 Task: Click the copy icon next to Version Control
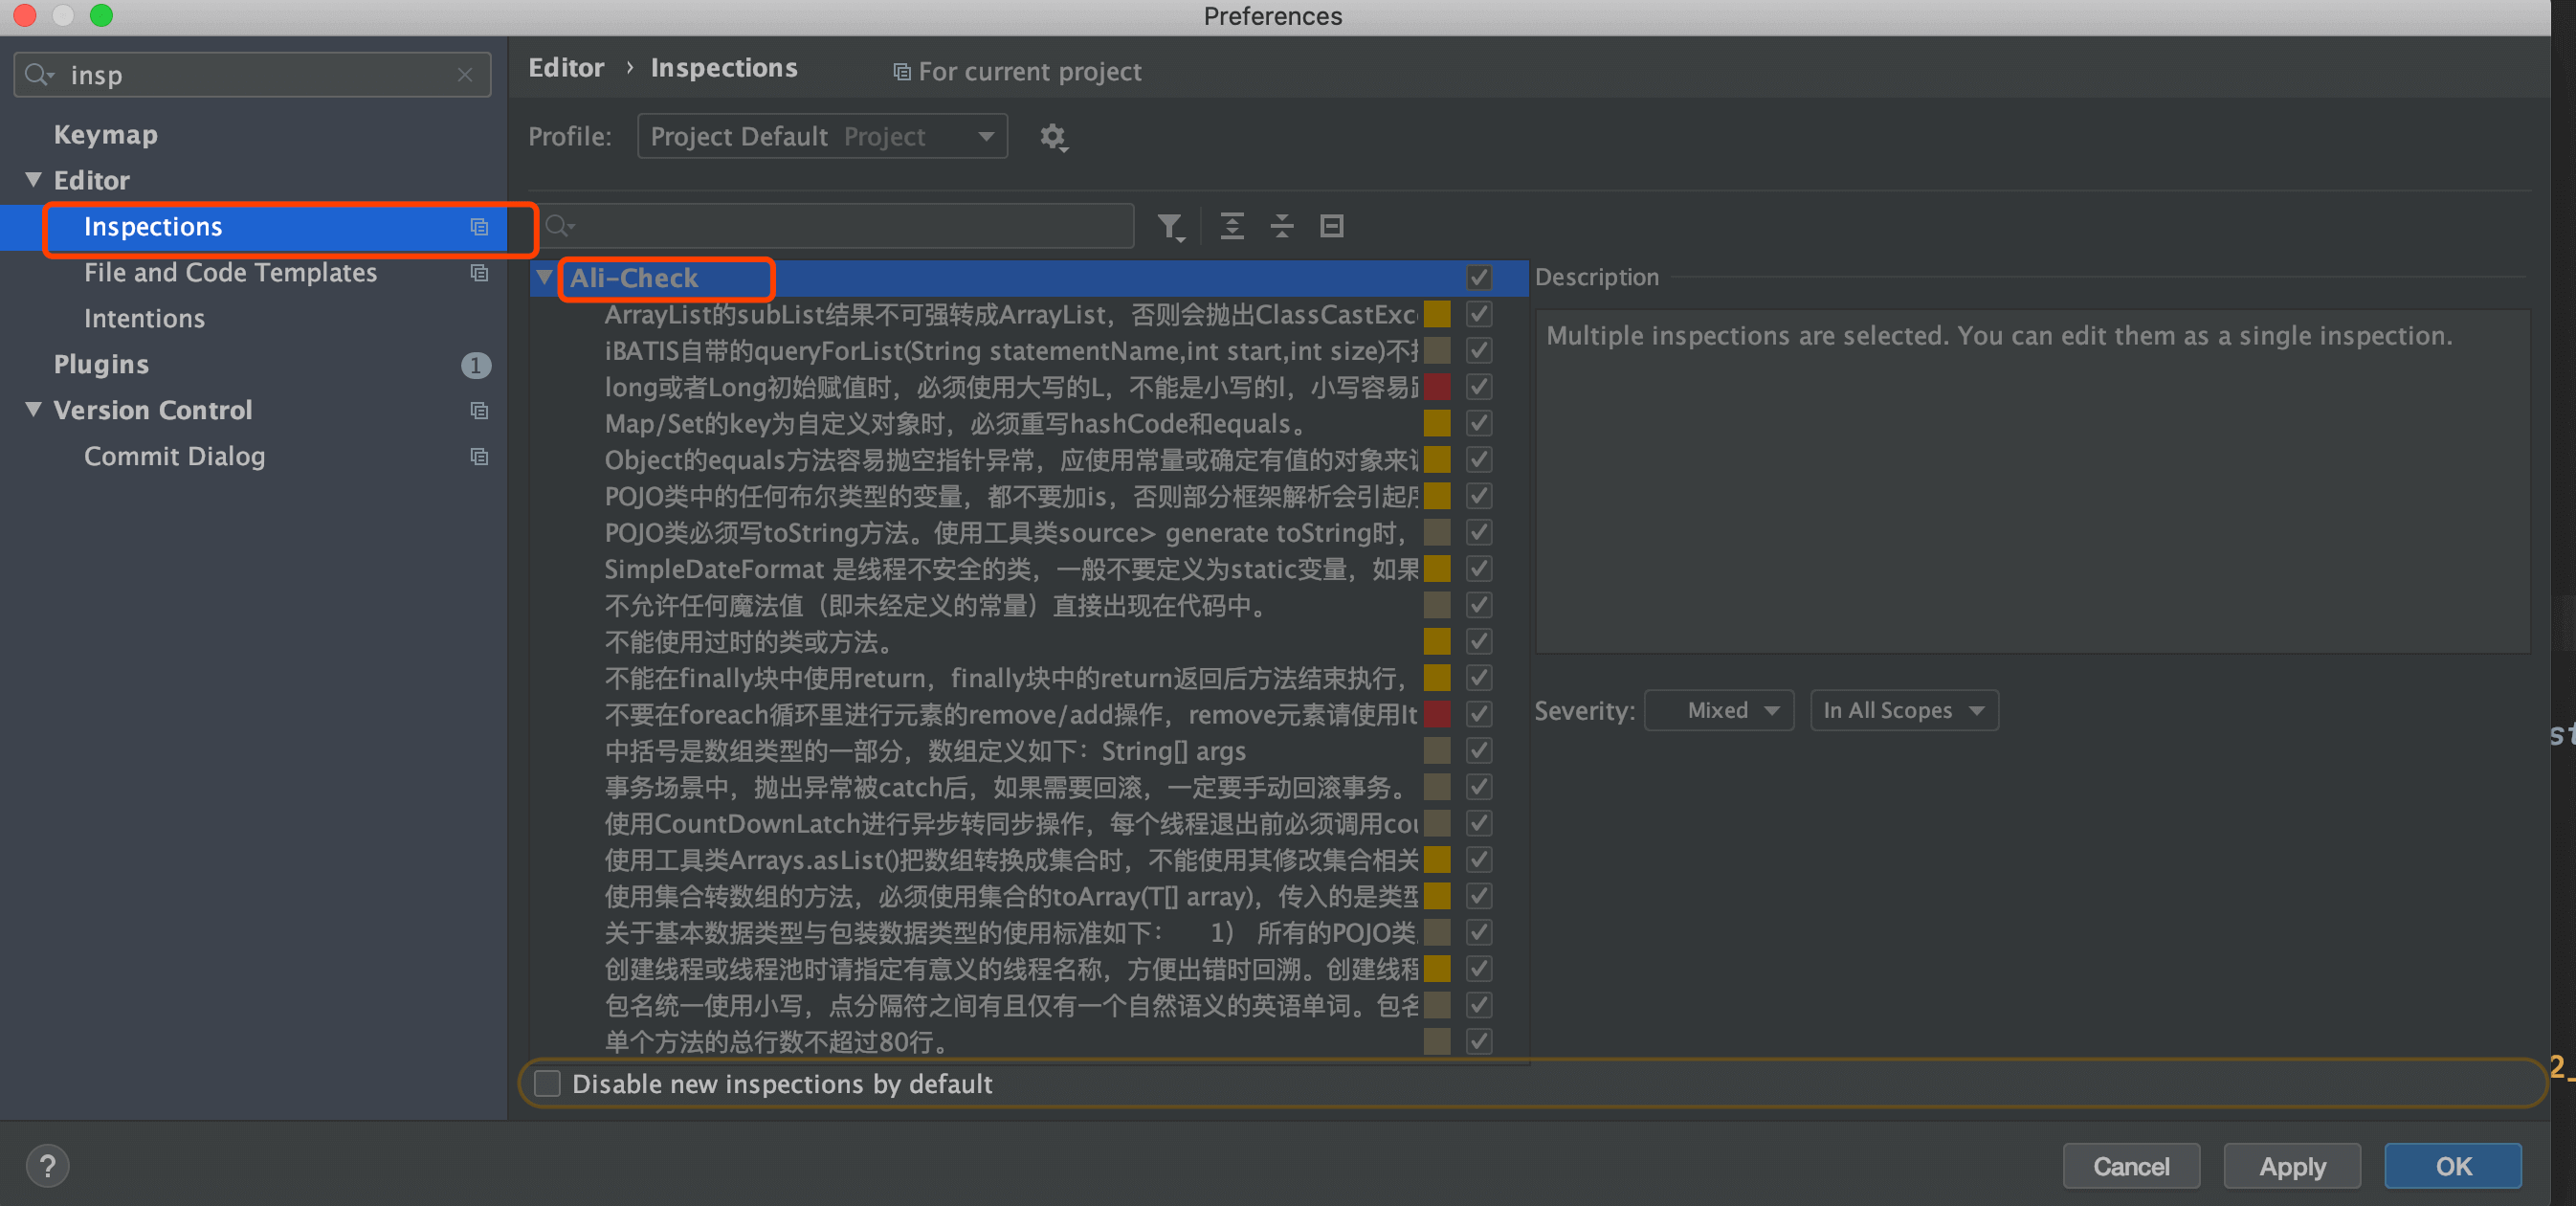(x=477, y=409)
